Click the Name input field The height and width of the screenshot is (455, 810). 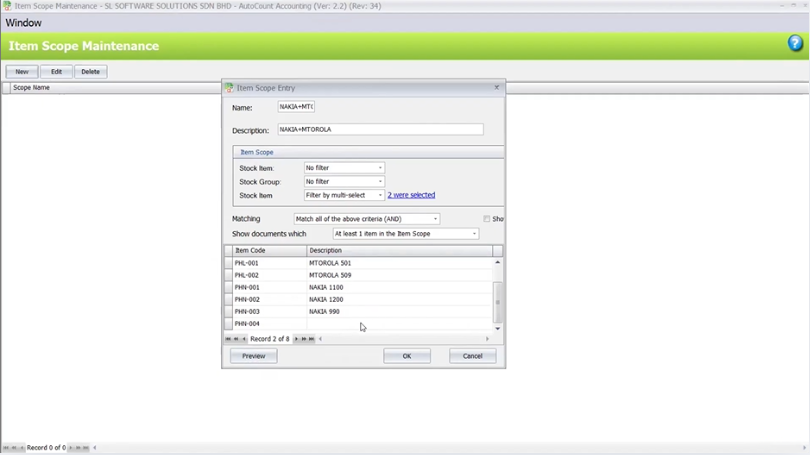point(296,107)
